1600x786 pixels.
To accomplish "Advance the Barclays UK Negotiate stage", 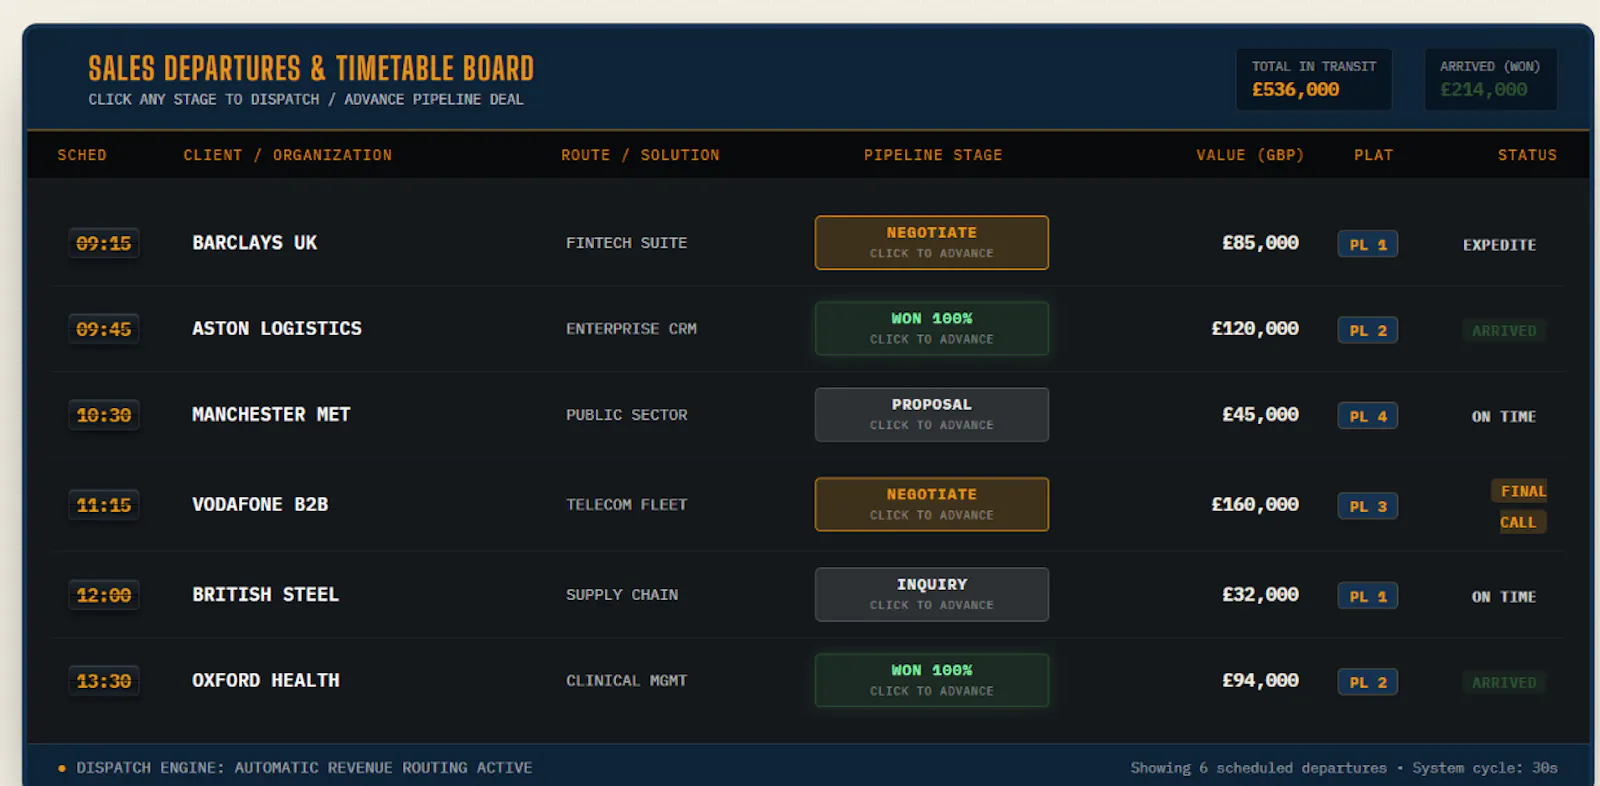I will 932,243.
